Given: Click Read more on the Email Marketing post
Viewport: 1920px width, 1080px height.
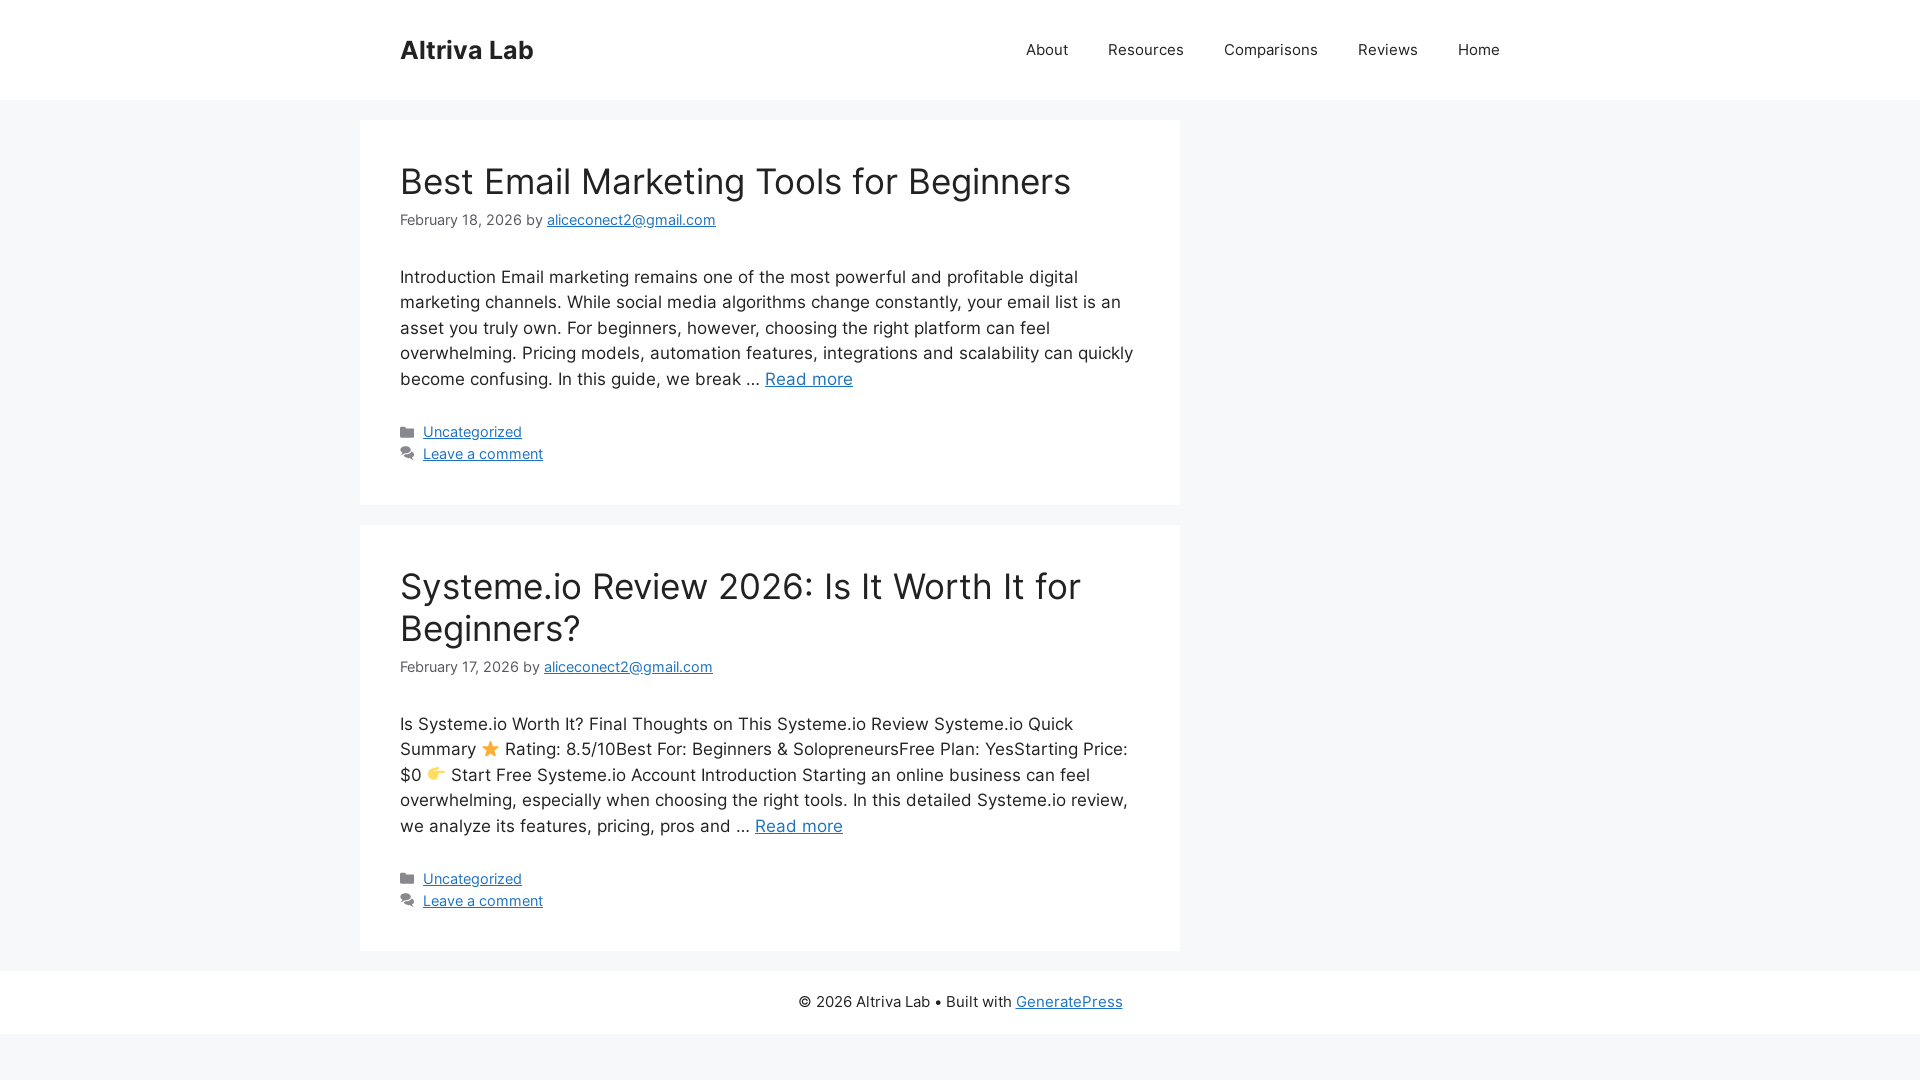Looking at the screenshot, I should [808, 379].
